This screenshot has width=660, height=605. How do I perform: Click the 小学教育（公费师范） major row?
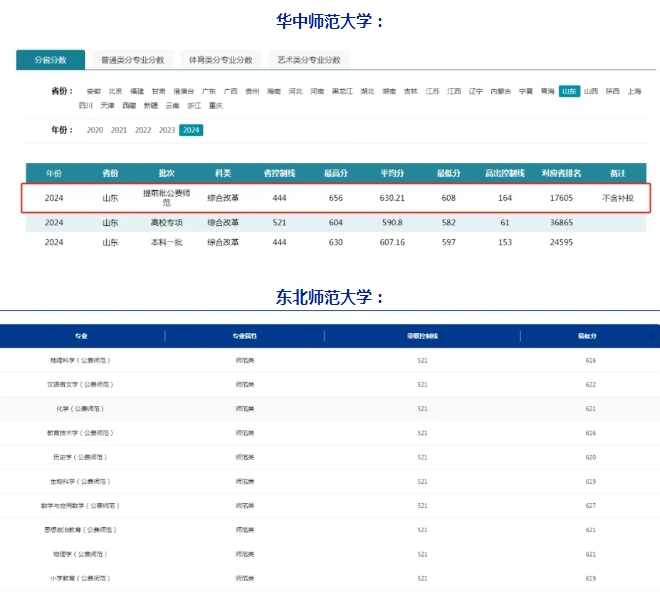coord(330,578)
